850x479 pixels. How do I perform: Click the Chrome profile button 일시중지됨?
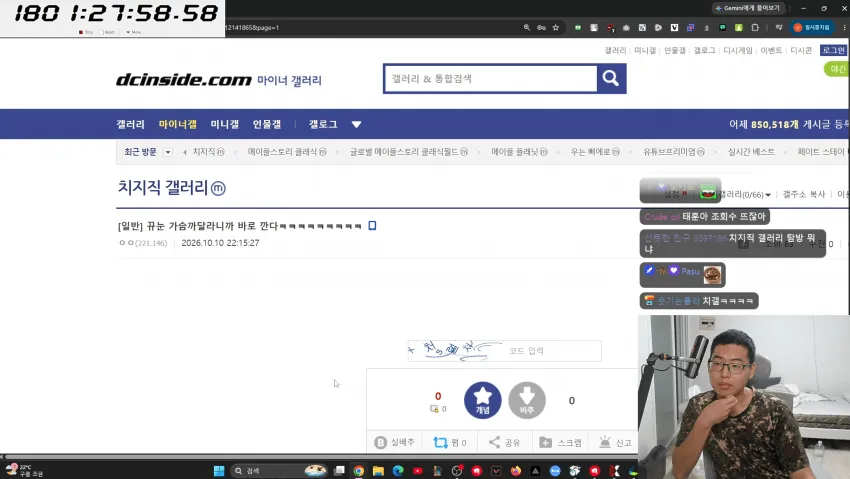pos(812,28)
